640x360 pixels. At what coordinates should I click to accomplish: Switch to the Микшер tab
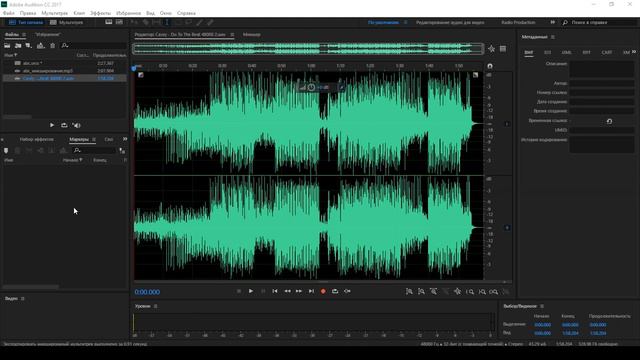[251, 35]
